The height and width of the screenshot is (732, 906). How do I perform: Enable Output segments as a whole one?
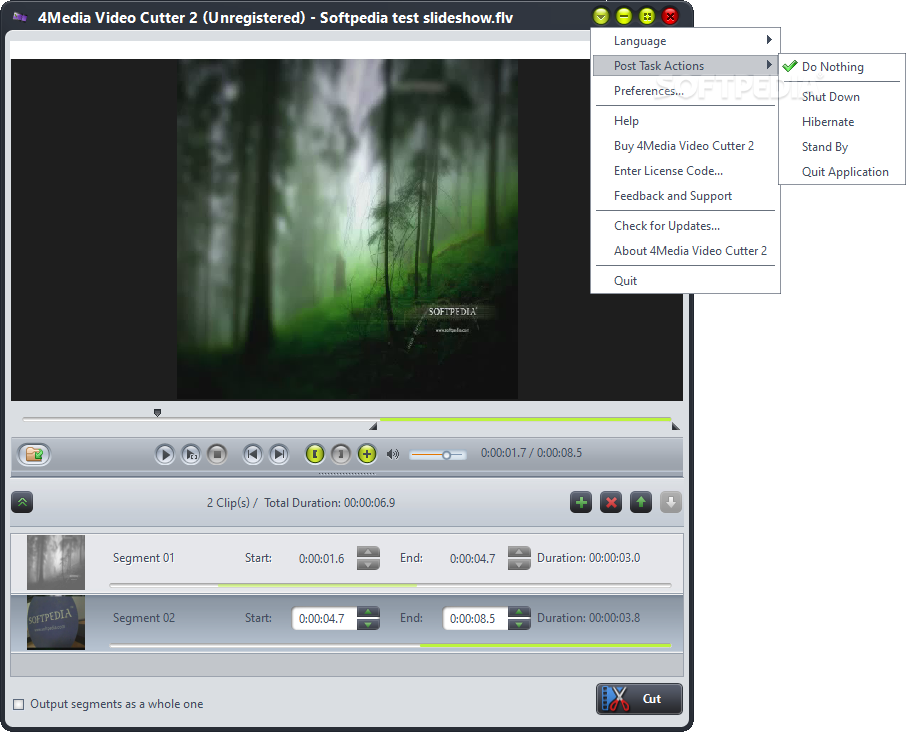pyautogui.click(x=18, y=704)
